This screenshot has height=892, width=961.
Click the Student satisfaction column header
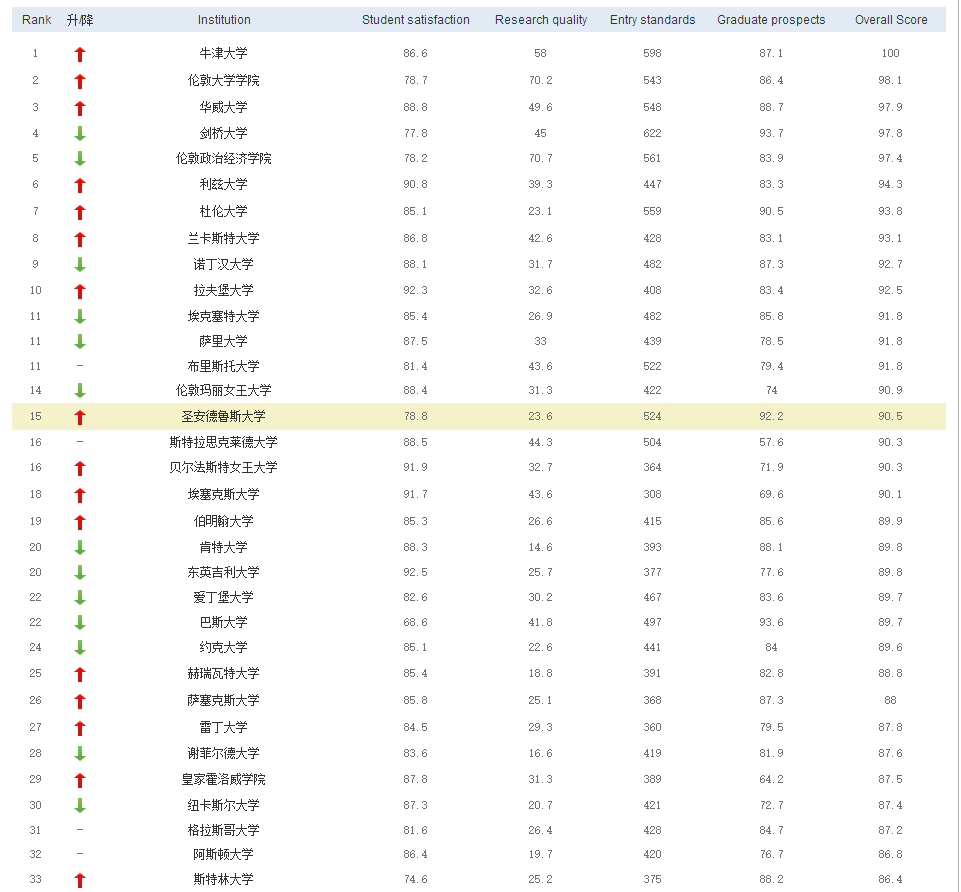[x=416, y=20]
